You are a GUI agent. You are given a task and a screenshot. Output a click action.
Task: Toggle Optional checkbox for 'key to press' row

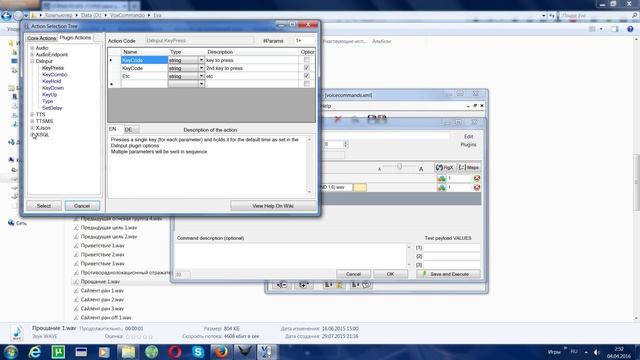coord(307,60)
